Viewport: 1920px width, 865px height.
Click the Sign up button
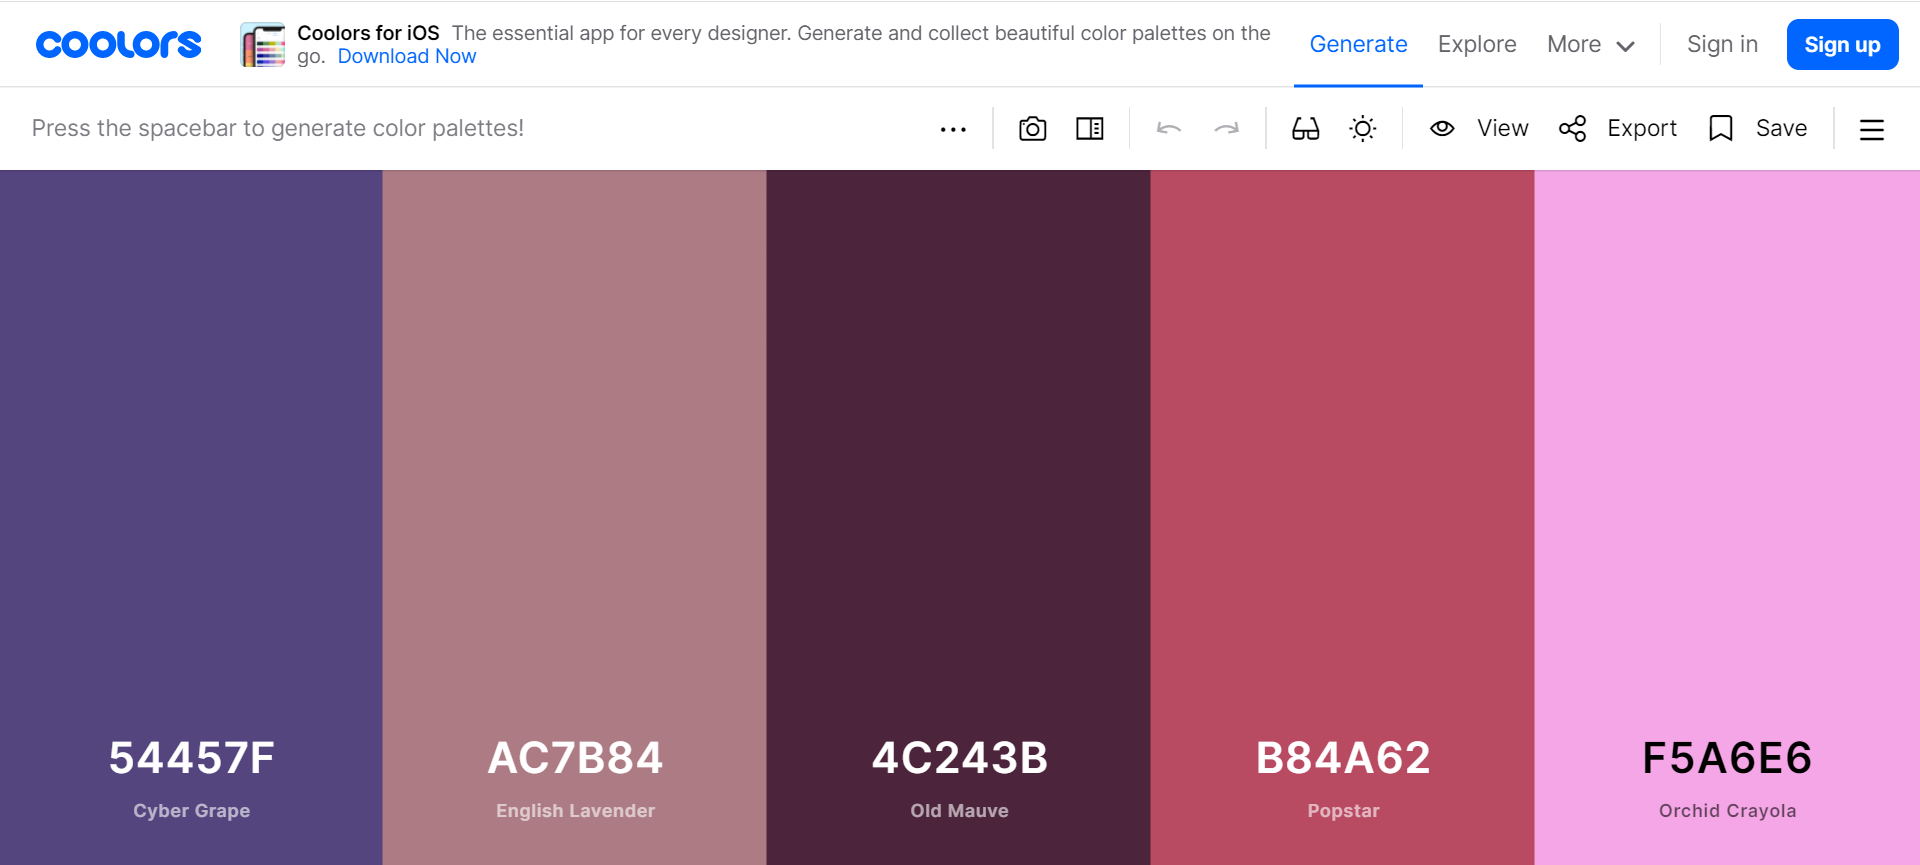[1842, 45]
